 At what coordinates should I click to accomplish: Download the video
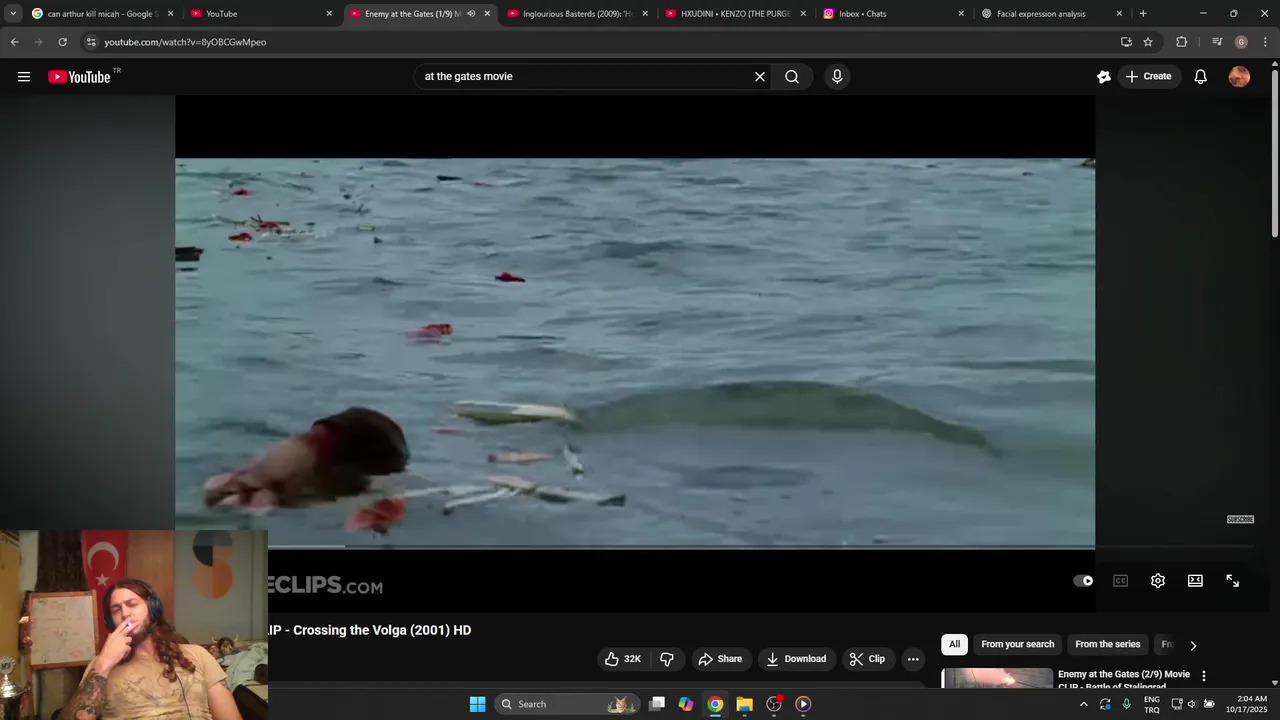coord(796,659)
